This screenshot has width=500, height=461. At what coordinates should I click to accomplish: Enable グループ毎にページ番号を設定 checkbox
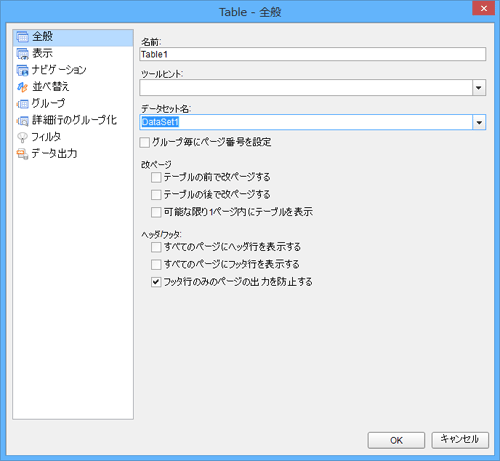(x=145, y=143)
